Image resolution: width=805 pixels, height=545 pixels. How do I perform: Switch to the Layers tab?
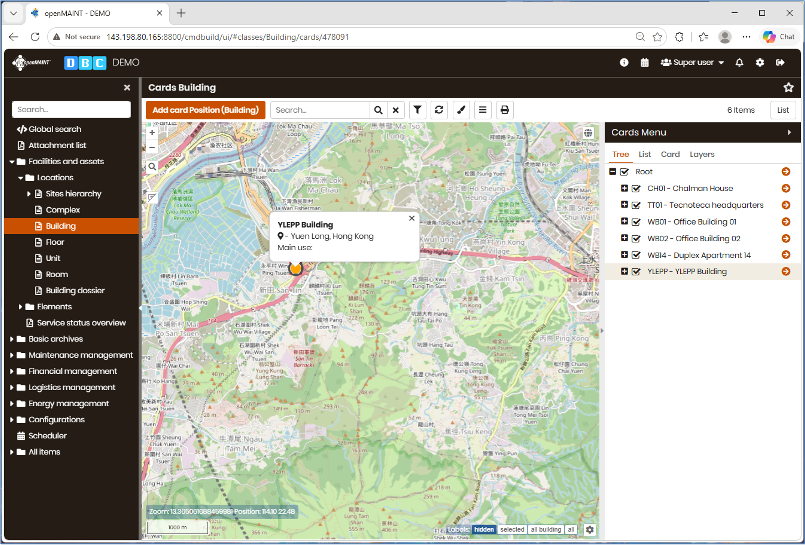(702, 154)
